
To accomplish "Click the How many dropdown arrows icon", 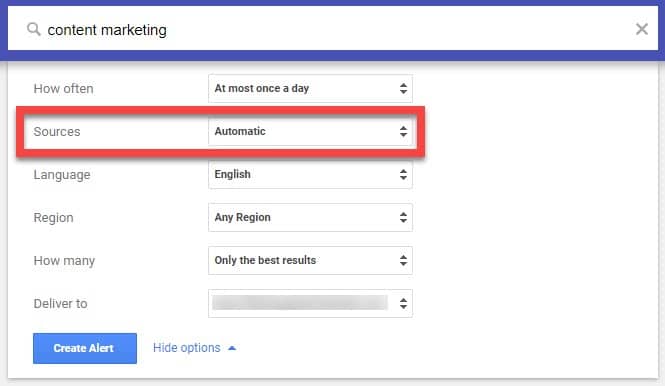I will [x=403, y=260].
